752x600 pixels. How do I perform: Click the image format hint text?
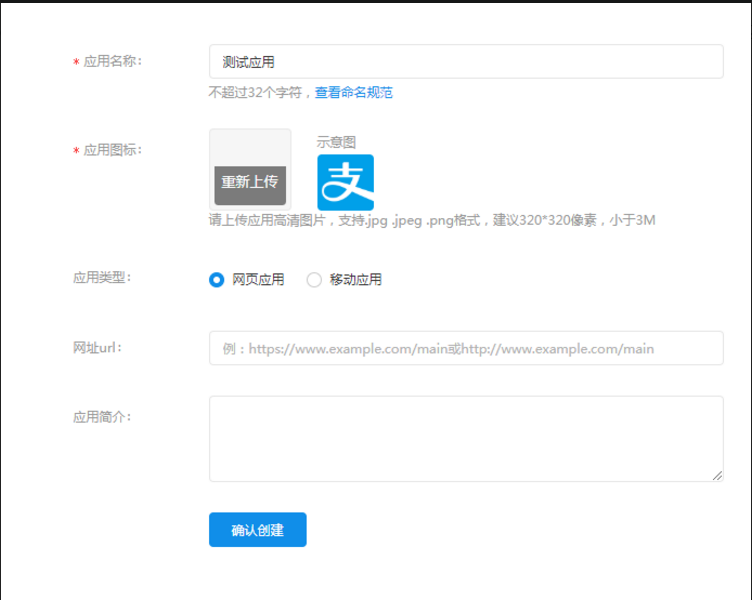[x=432, y=220]
